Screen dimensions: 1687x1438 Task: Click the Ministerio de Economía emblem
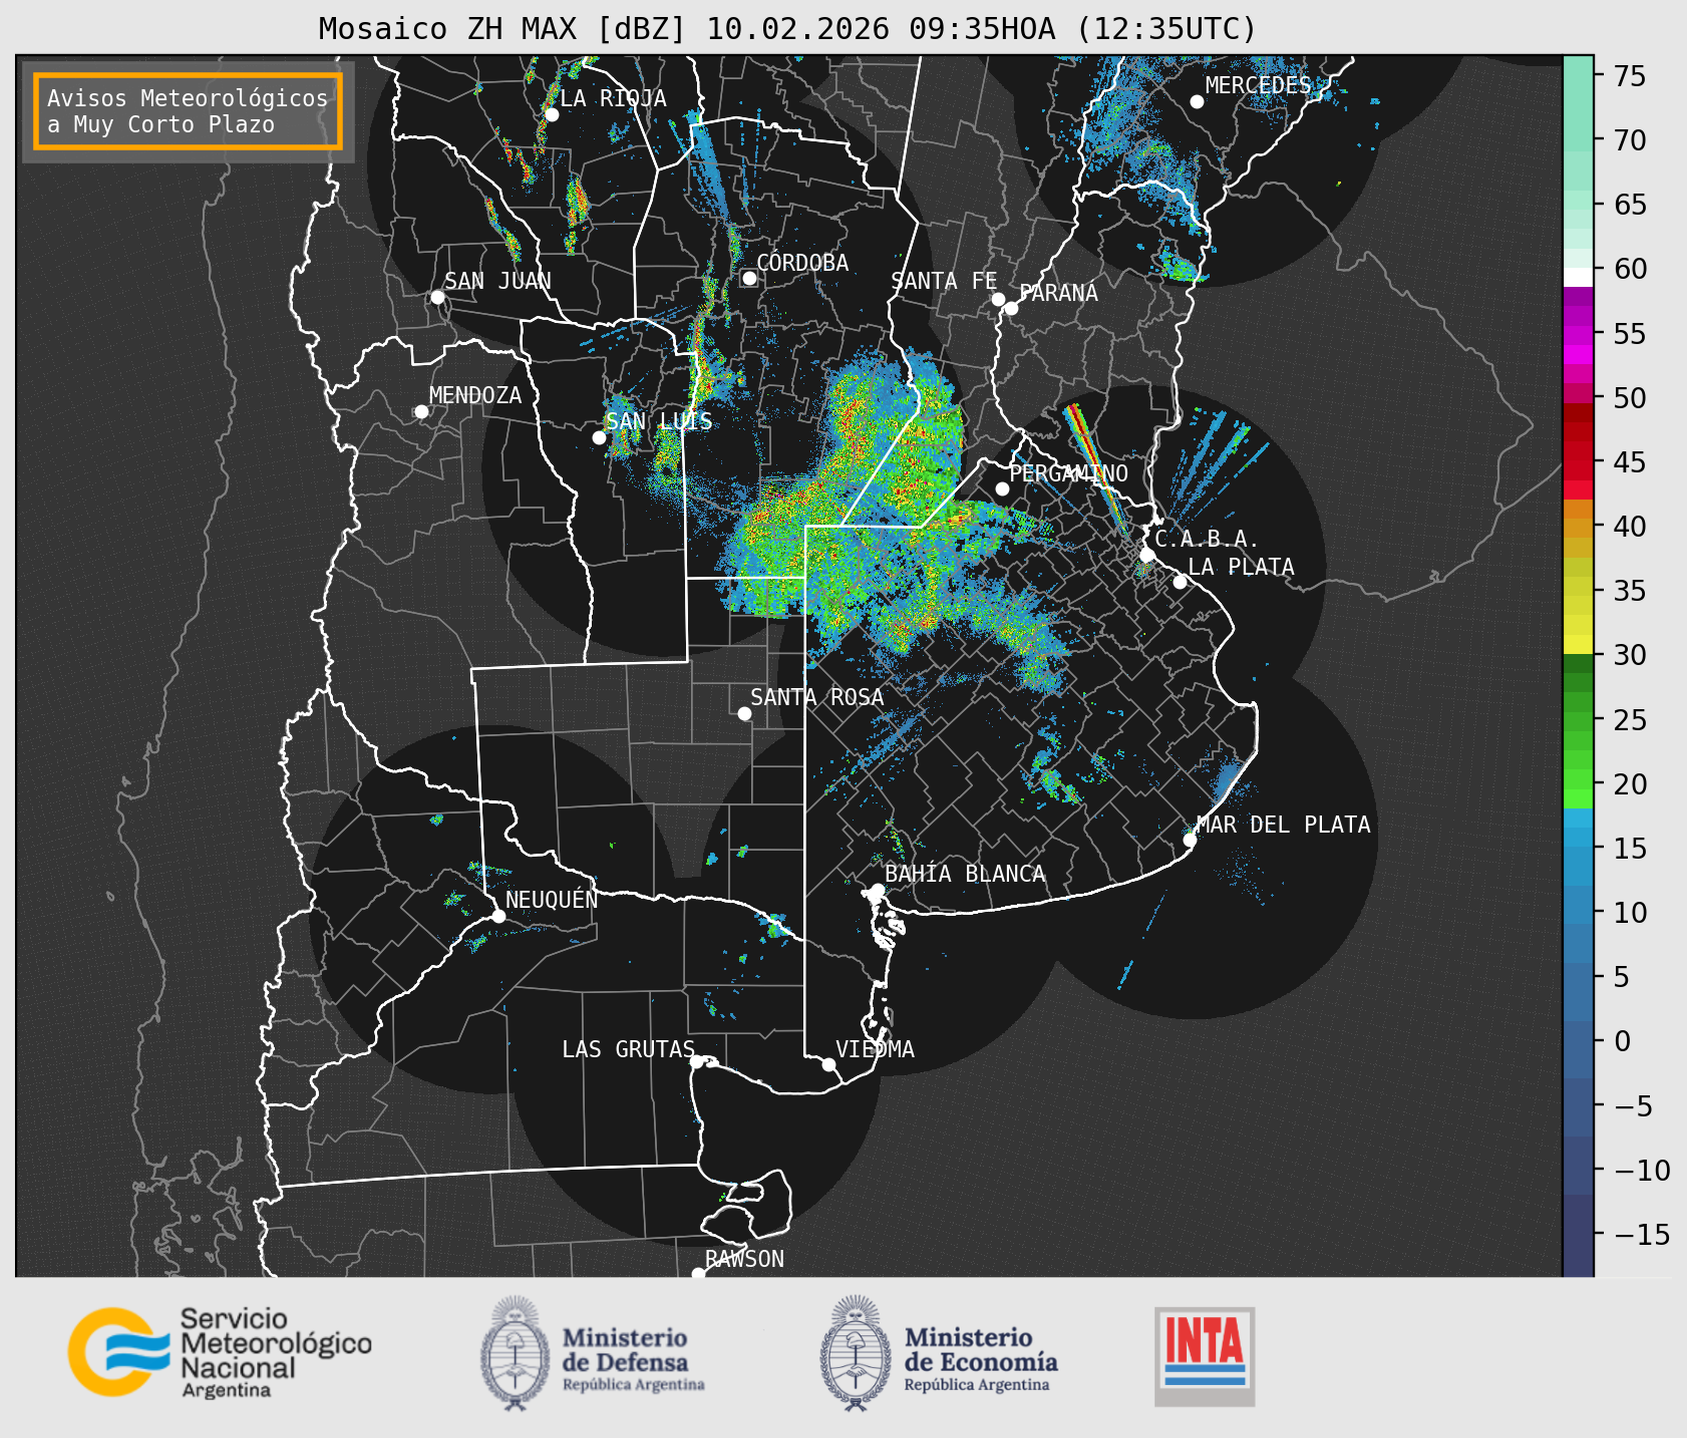854,1353
